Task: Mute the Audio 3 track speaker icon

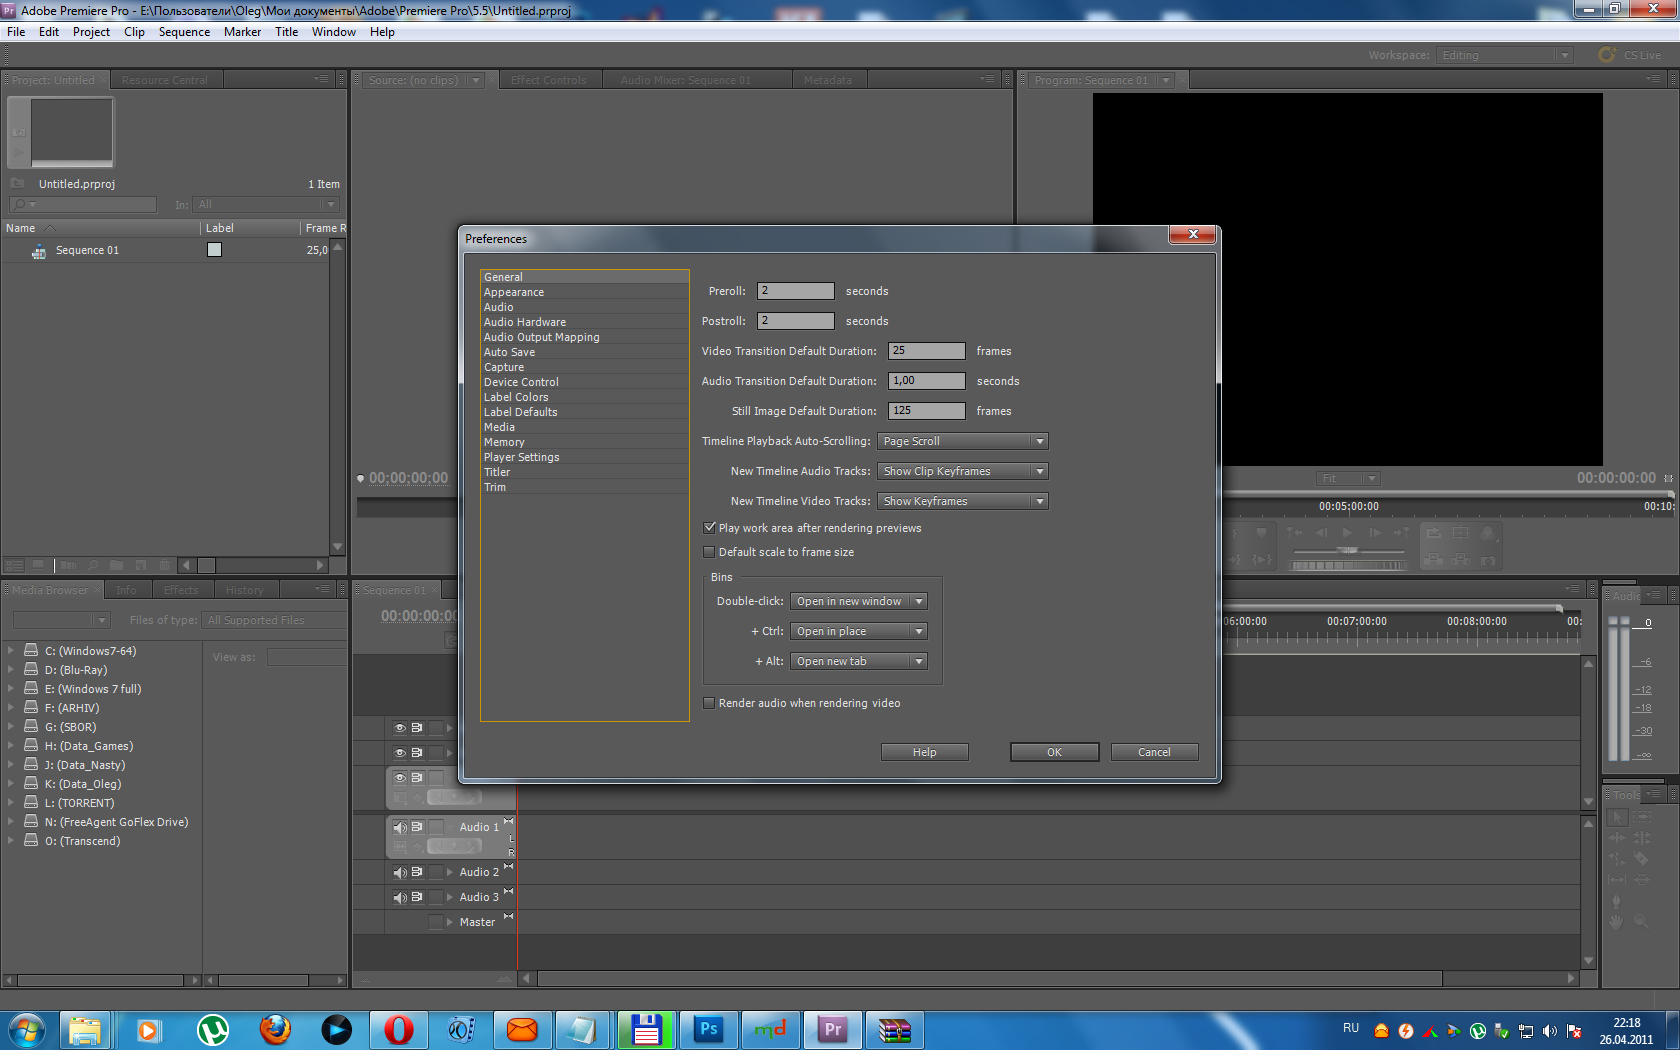Action: click(x=400, y=897)
